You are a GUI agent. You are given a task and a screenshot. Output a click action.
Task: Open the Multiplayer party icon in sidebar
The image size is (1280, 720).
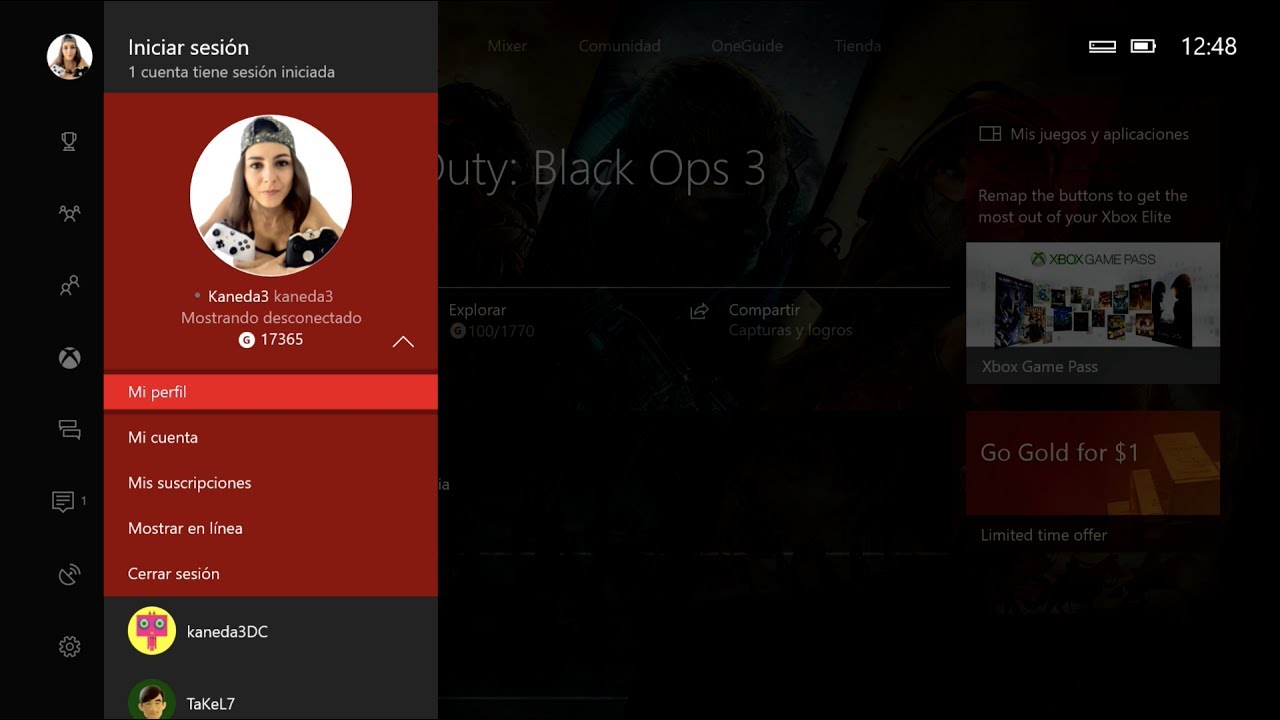[69, 213]
